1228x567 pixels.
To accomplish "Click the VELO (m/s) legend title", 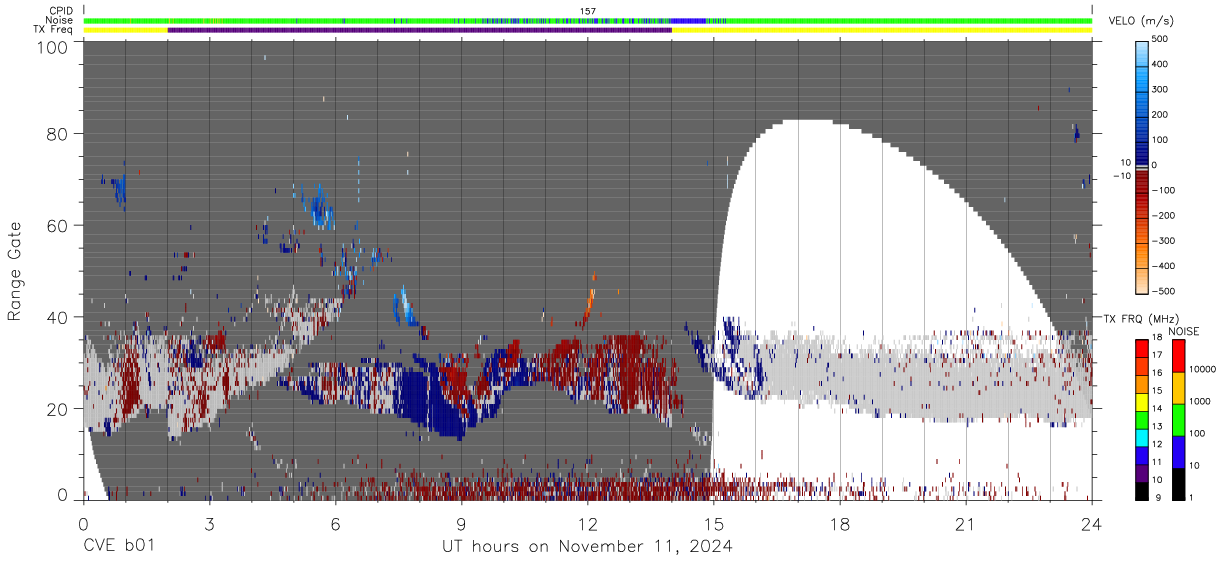I will [x=1141, y=22].
